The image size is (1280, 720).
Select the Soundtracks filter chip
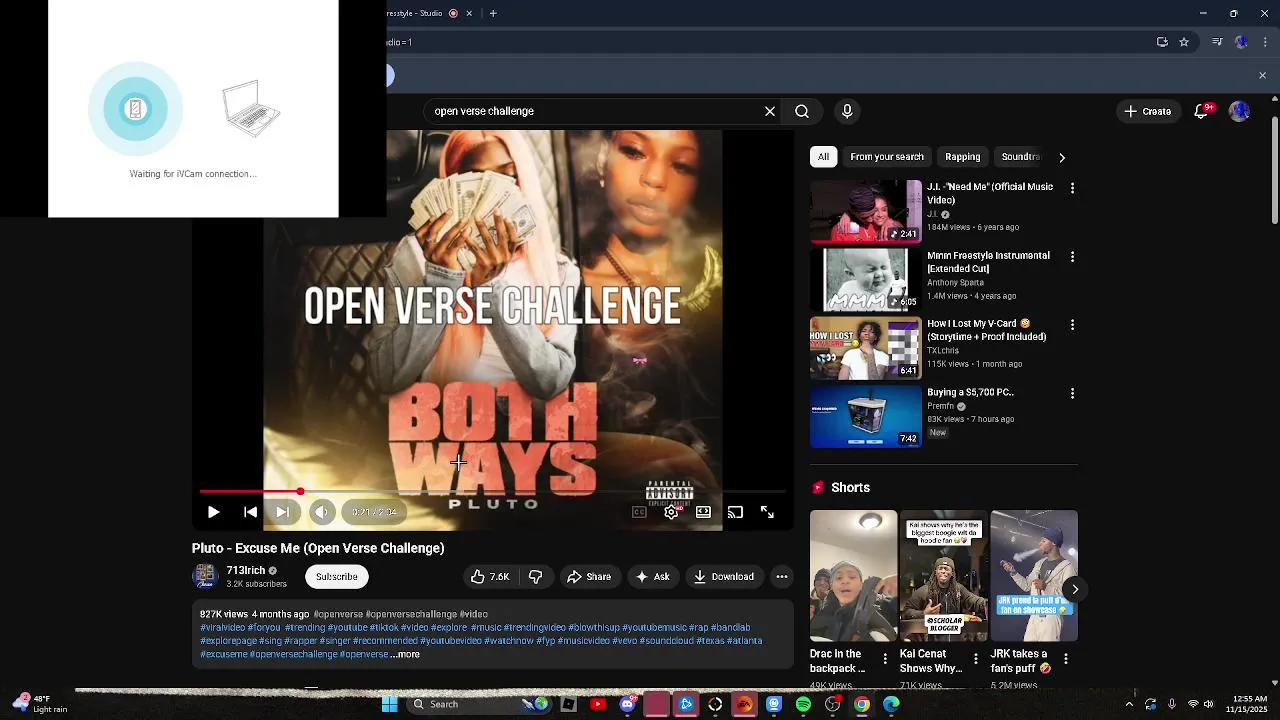click(1020, 156)
